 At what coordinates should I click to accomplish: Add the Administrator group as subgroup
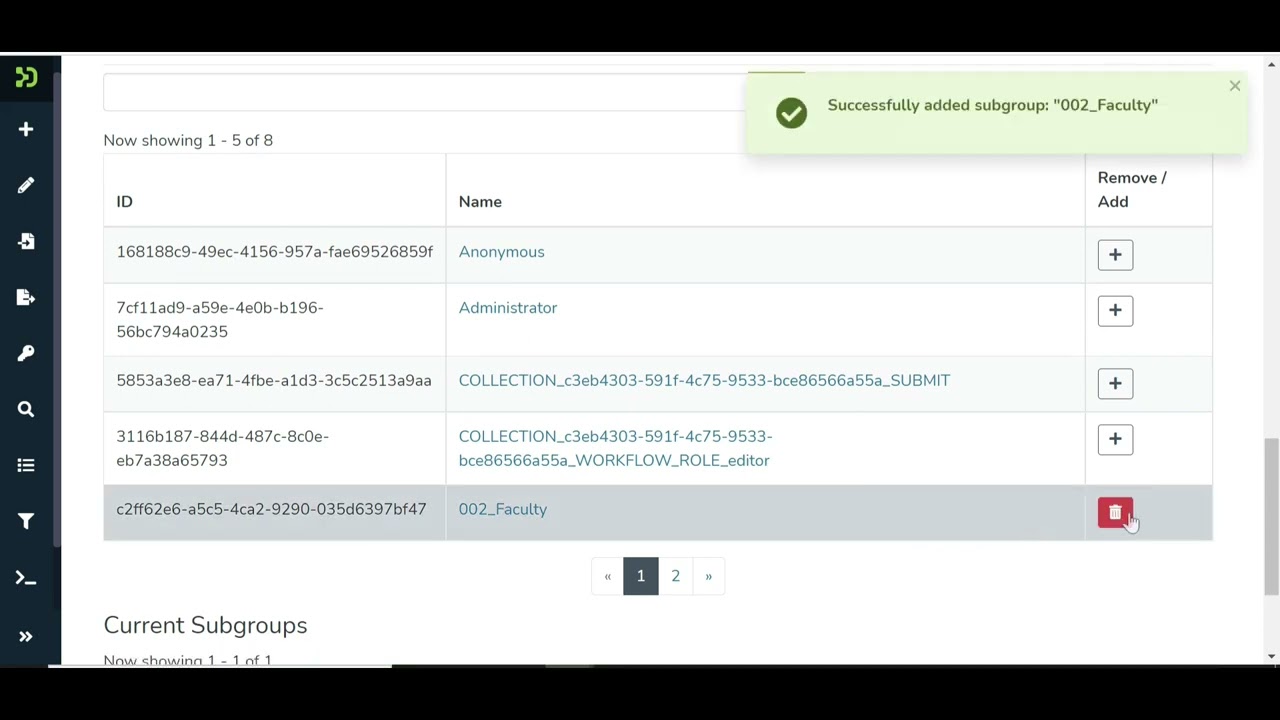[1115, 310]
